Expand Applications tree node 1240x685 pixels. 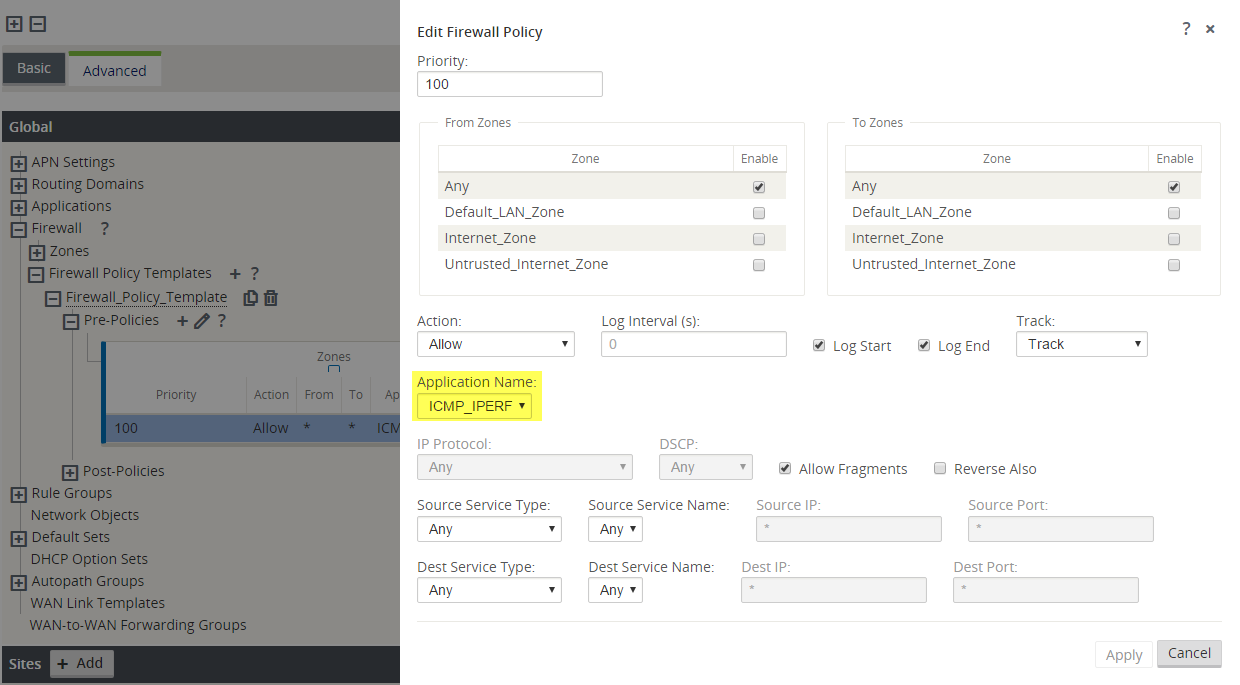point(18,207)
